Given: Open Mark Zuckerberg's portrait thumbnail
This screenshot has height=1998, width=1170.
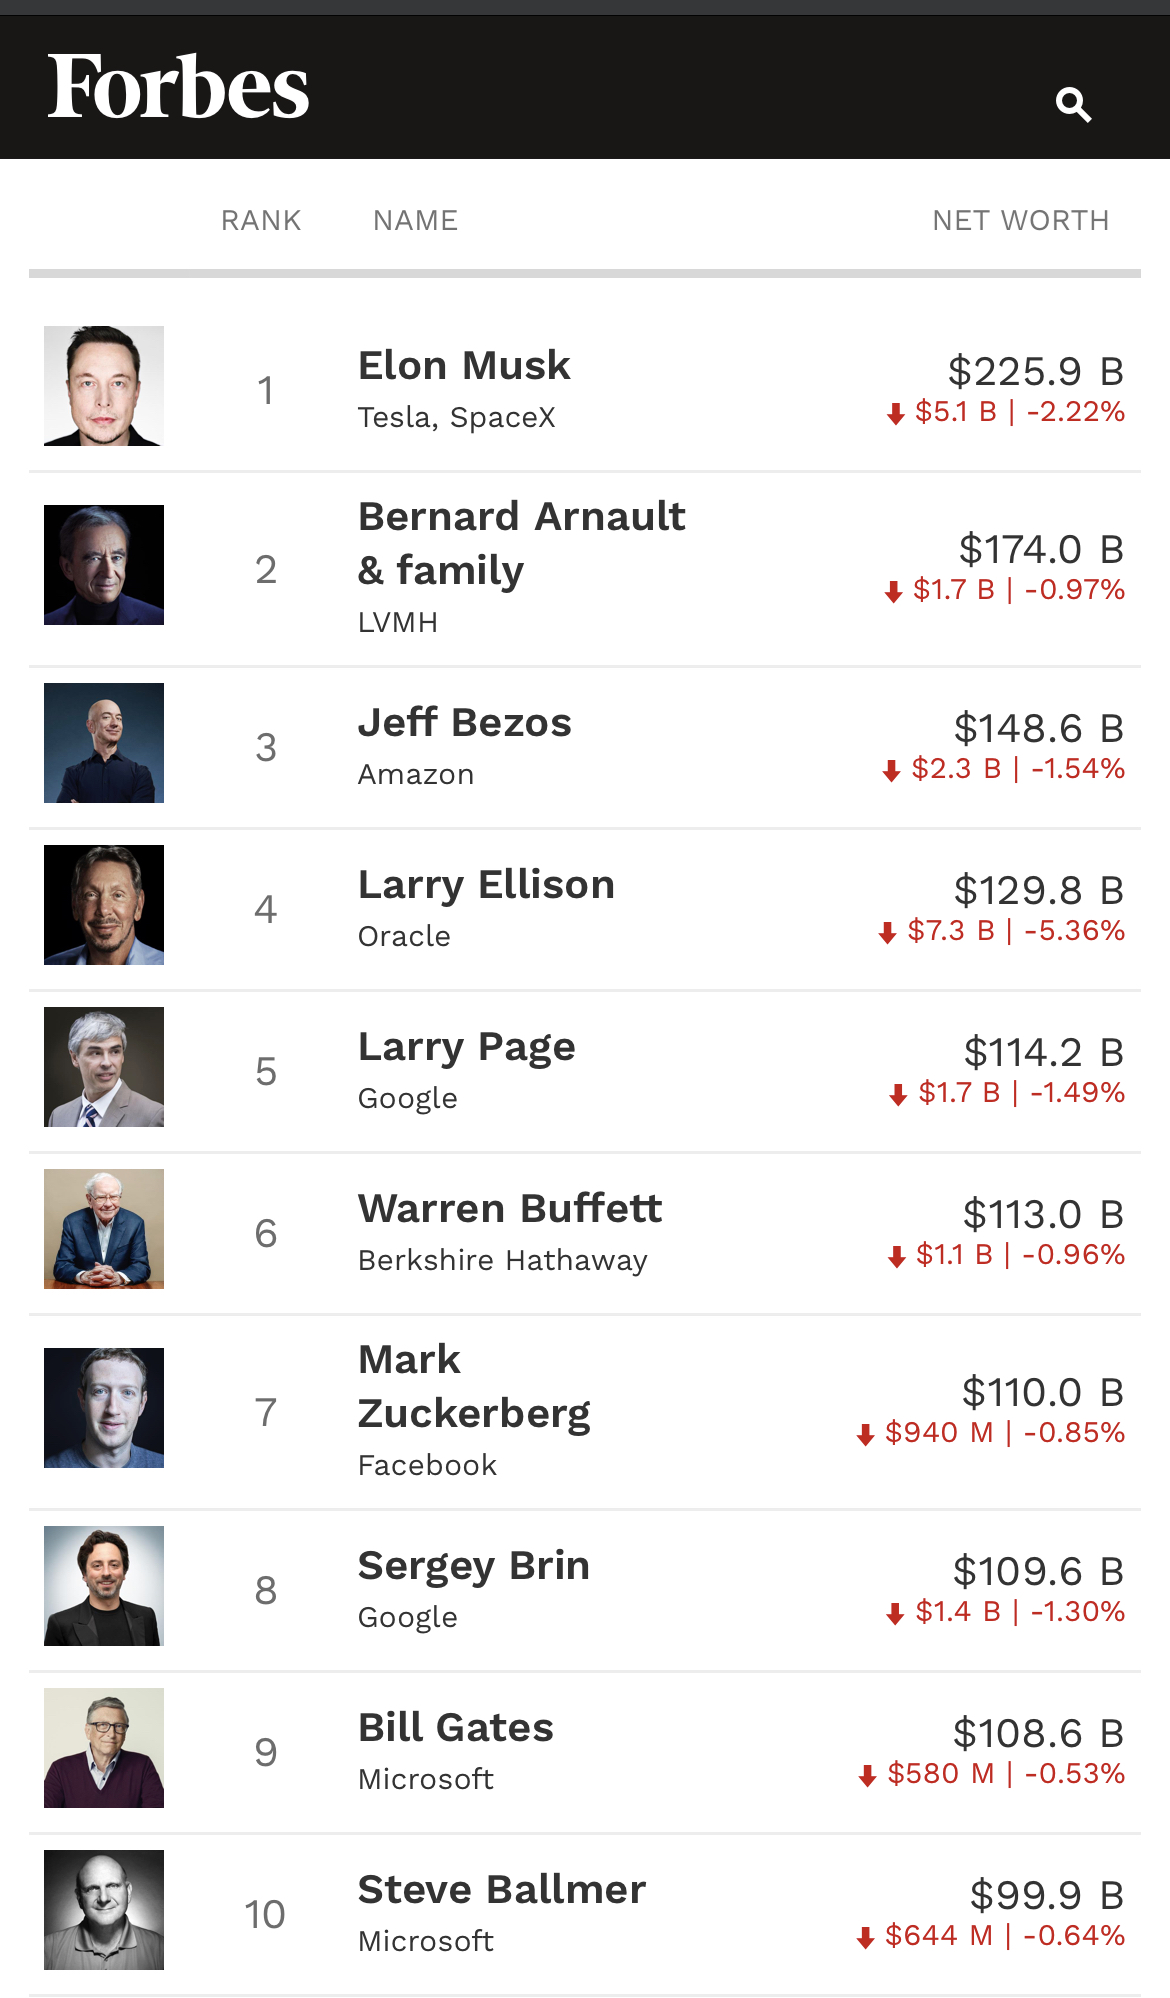Looking at the screenshot, I should point(104,1408).
